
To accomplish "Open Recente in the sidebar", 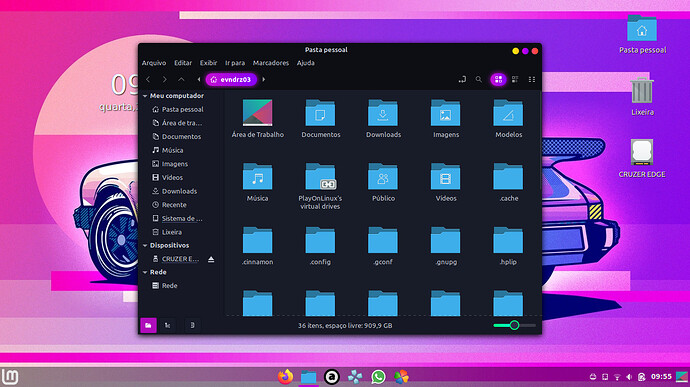I will coord(169,205).
